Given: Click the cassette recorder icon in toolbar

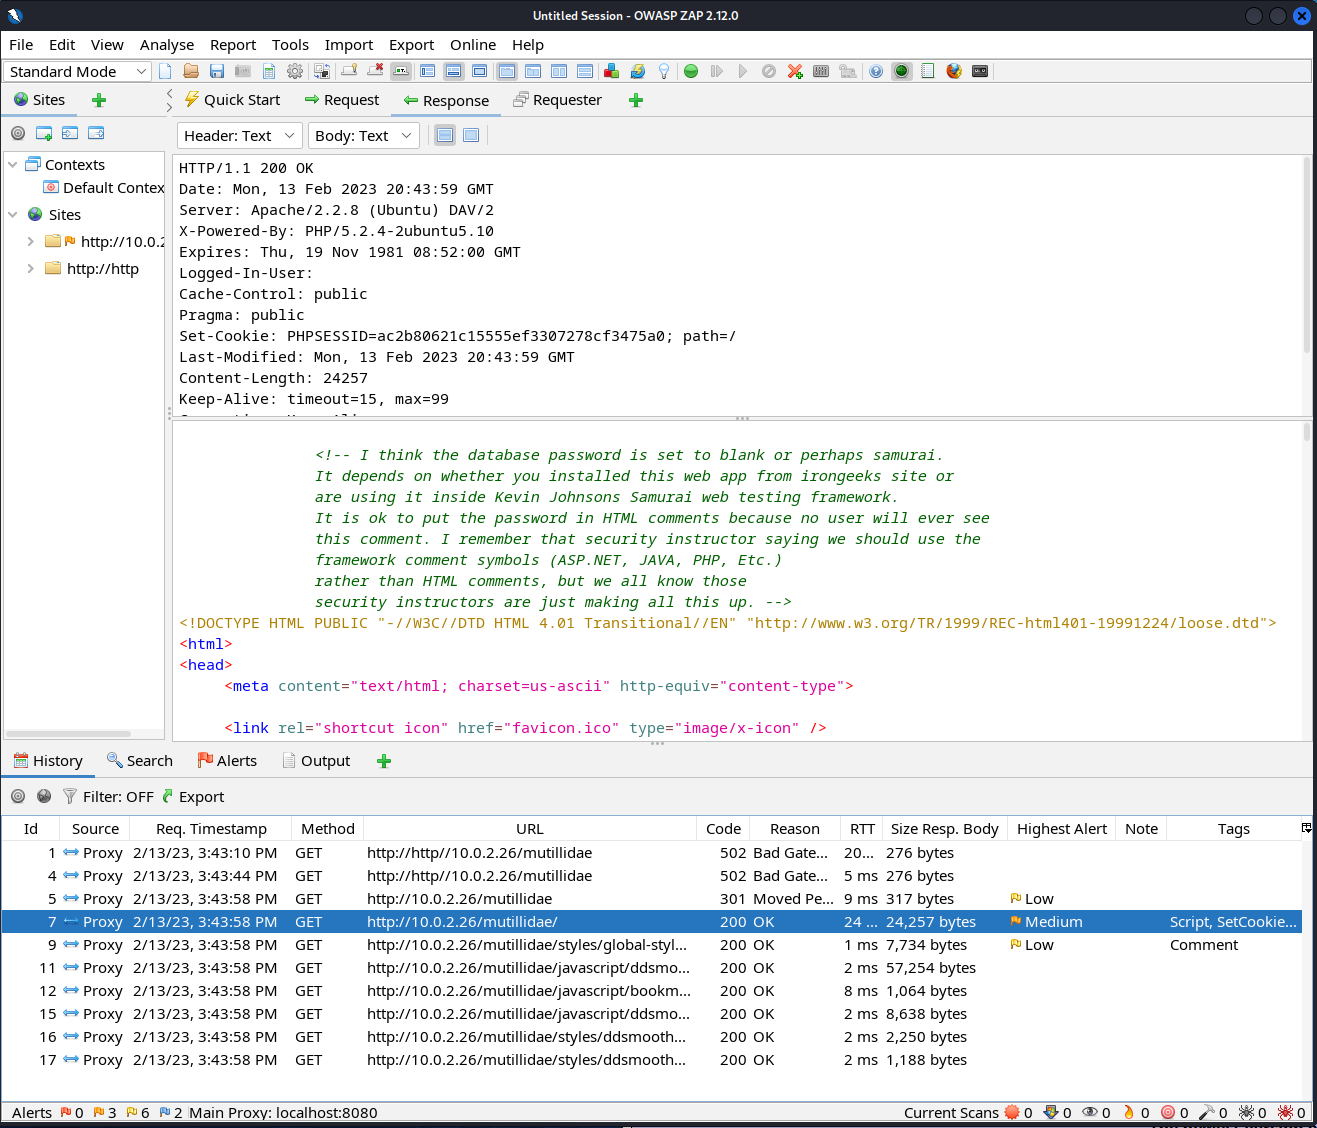Looking at the screenshot, I should (980, 71).
